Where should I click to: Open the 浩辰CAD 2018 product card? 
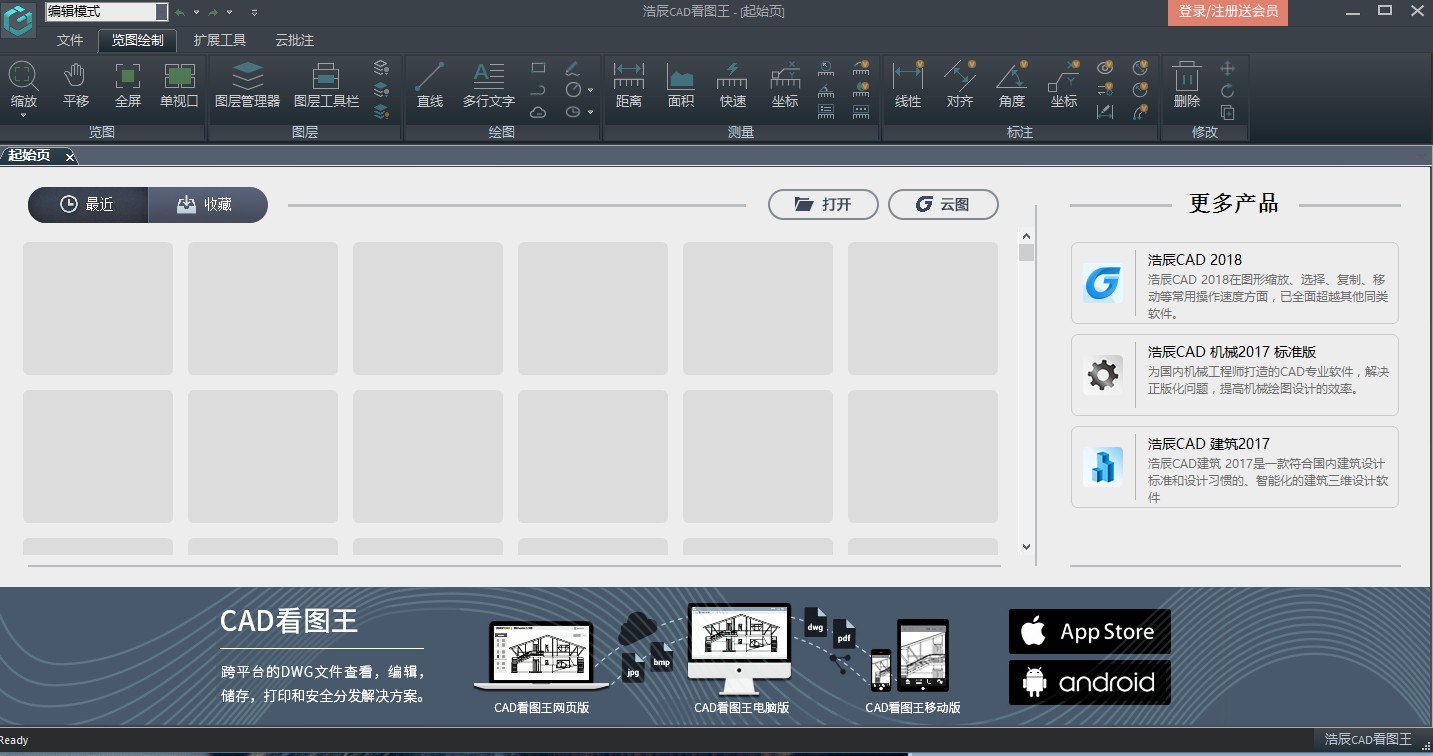1235,283
